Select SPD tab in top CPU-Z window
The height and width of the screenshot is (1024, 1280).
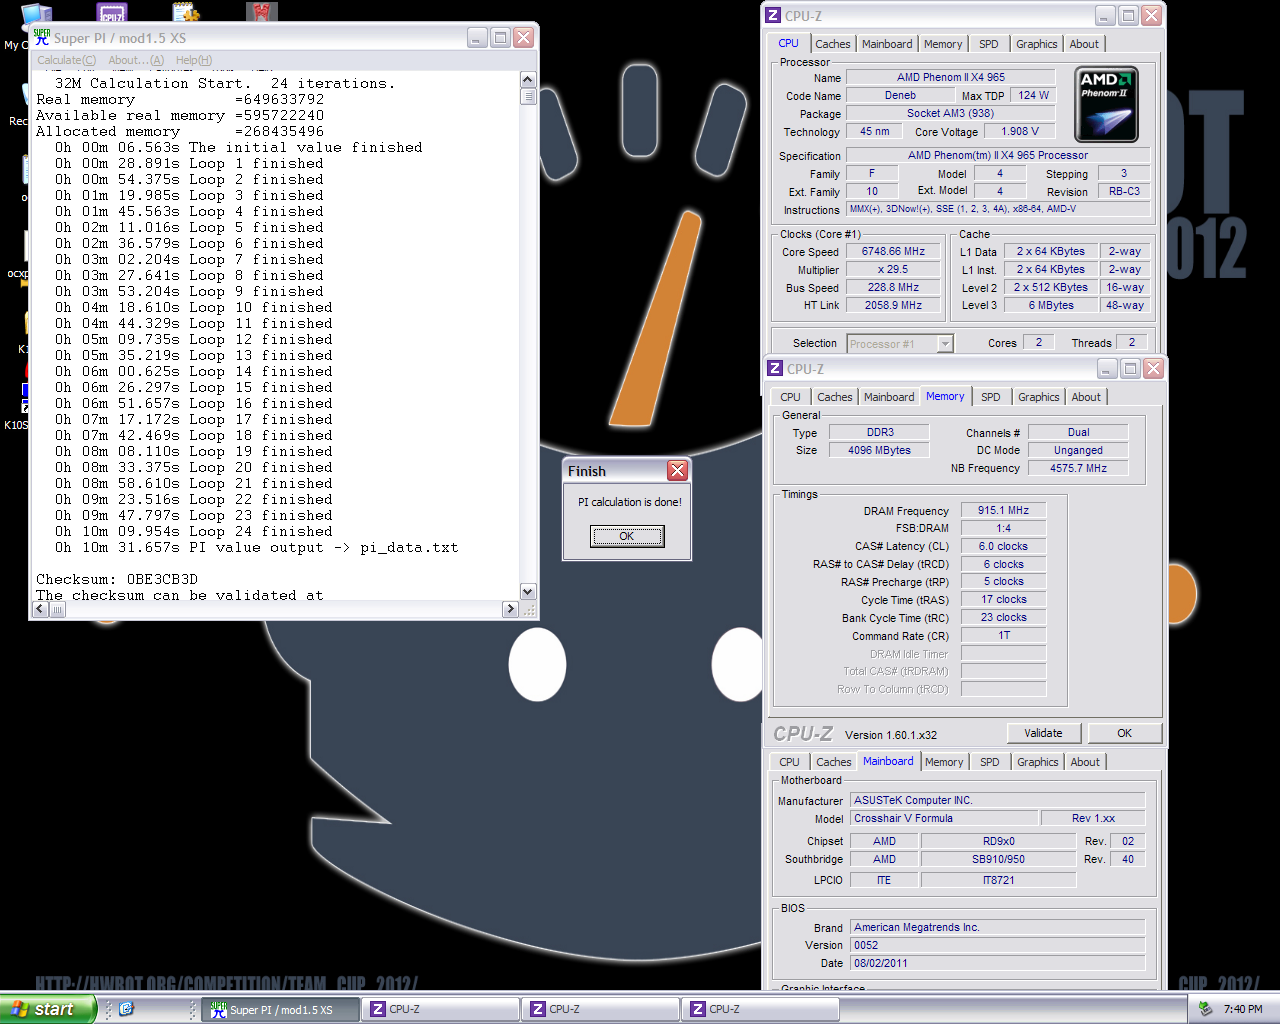click(989, 44)
